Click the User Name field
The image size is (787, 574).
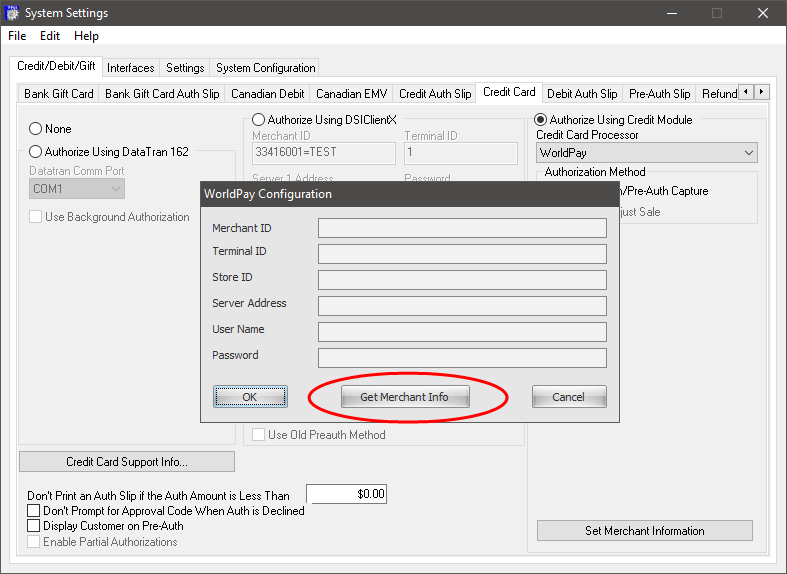[462, 332]
